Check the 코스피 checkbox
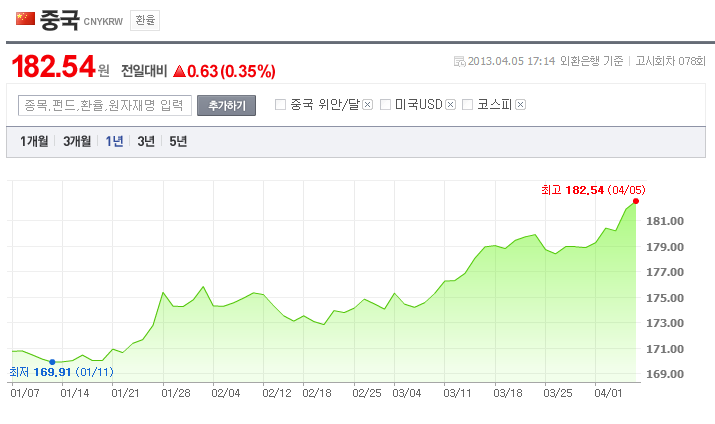The width and height of the screenshot is (715, 424). pyautogui.click(x=467, y=105)
